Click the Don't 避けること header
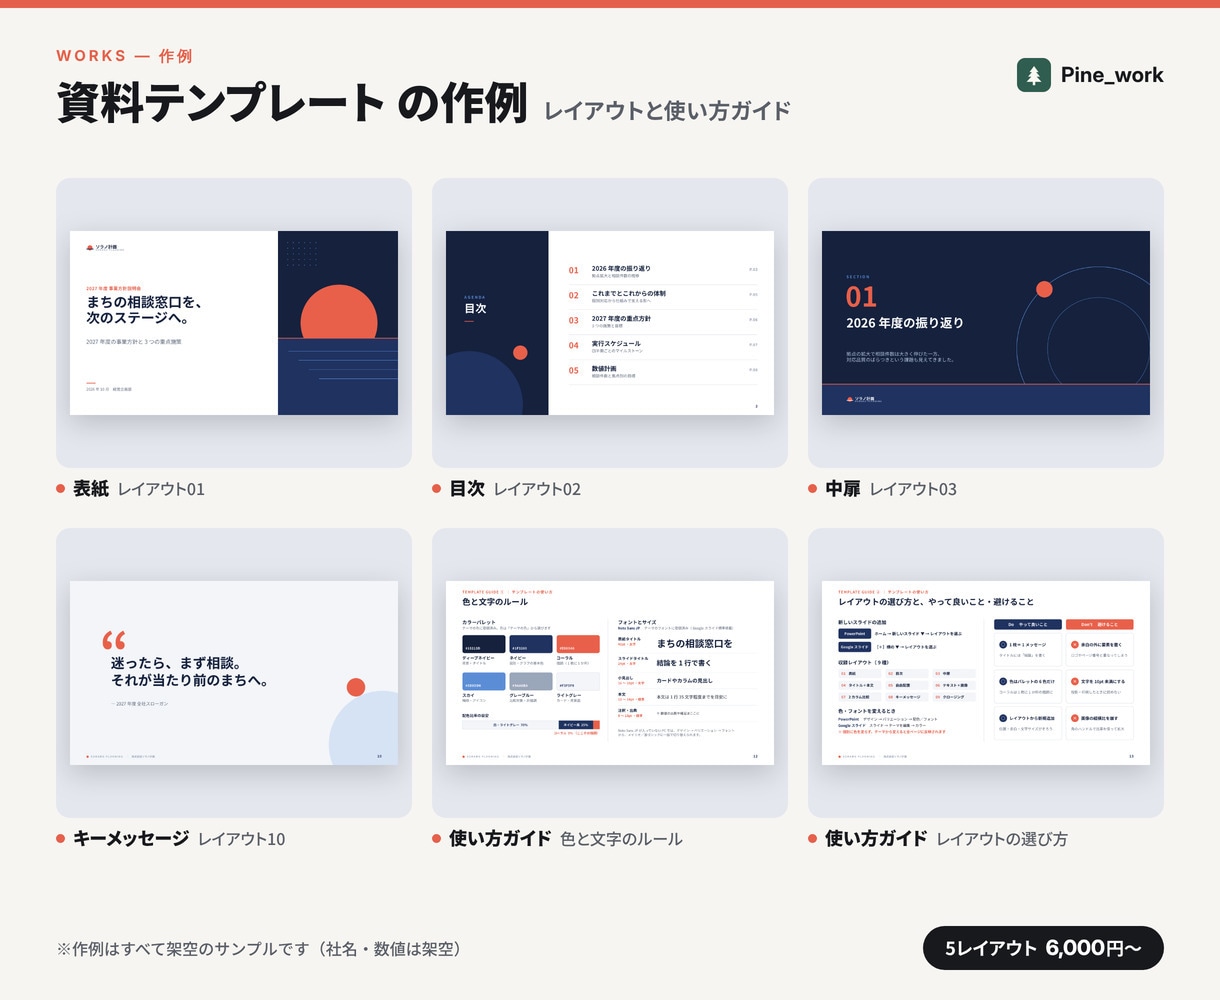 [1100, 625]
